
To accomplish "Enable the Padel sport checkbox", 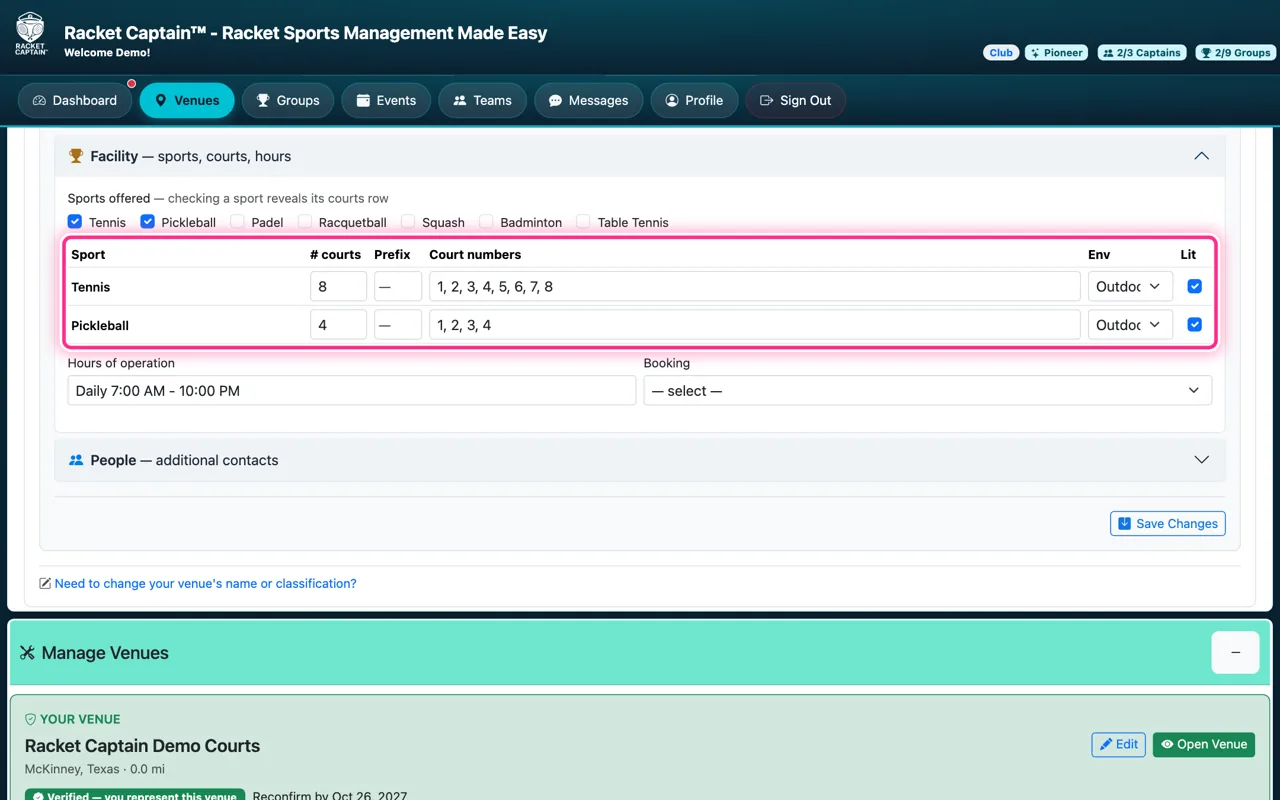I will (237, 221).
